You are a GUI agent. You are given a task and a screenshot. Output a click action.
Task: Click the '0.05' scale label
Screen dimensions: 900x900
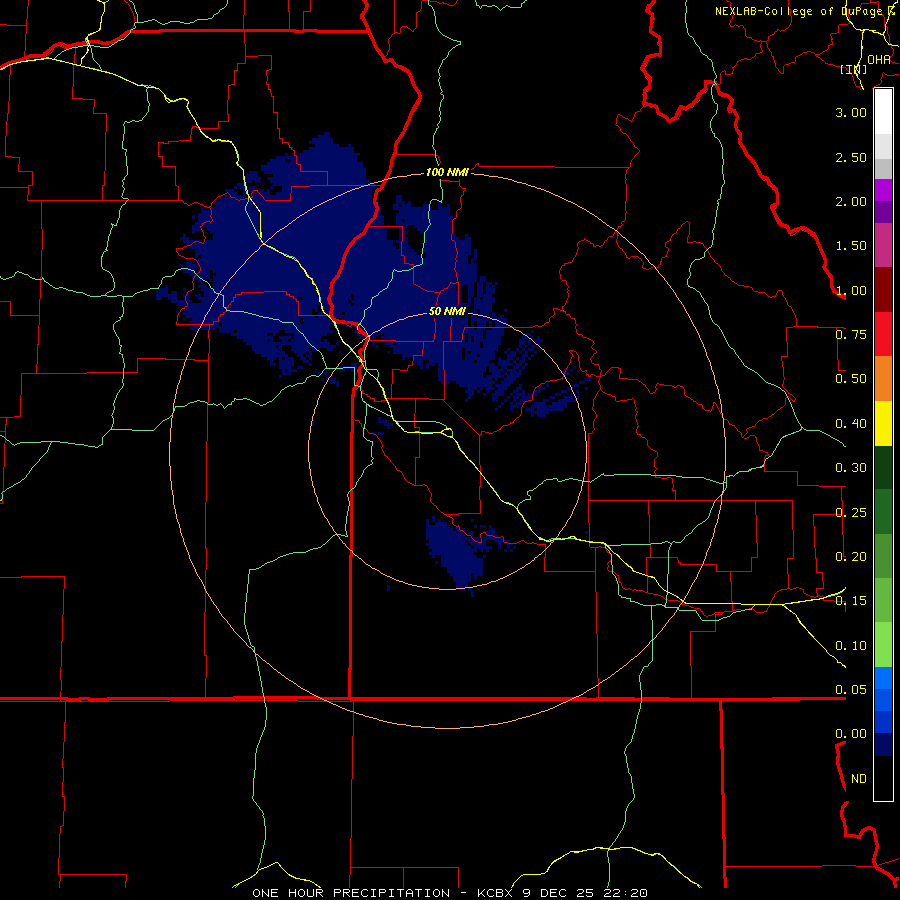point(851,690)
